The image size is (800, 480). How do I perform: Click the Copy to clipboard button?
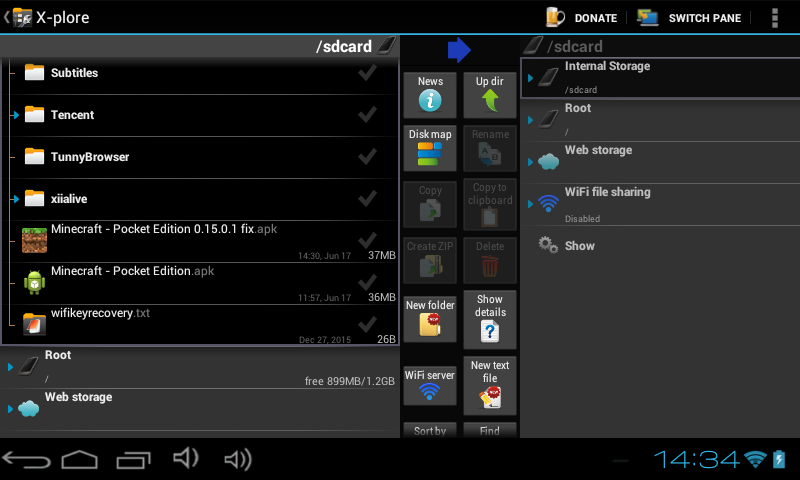click(490, 204)
